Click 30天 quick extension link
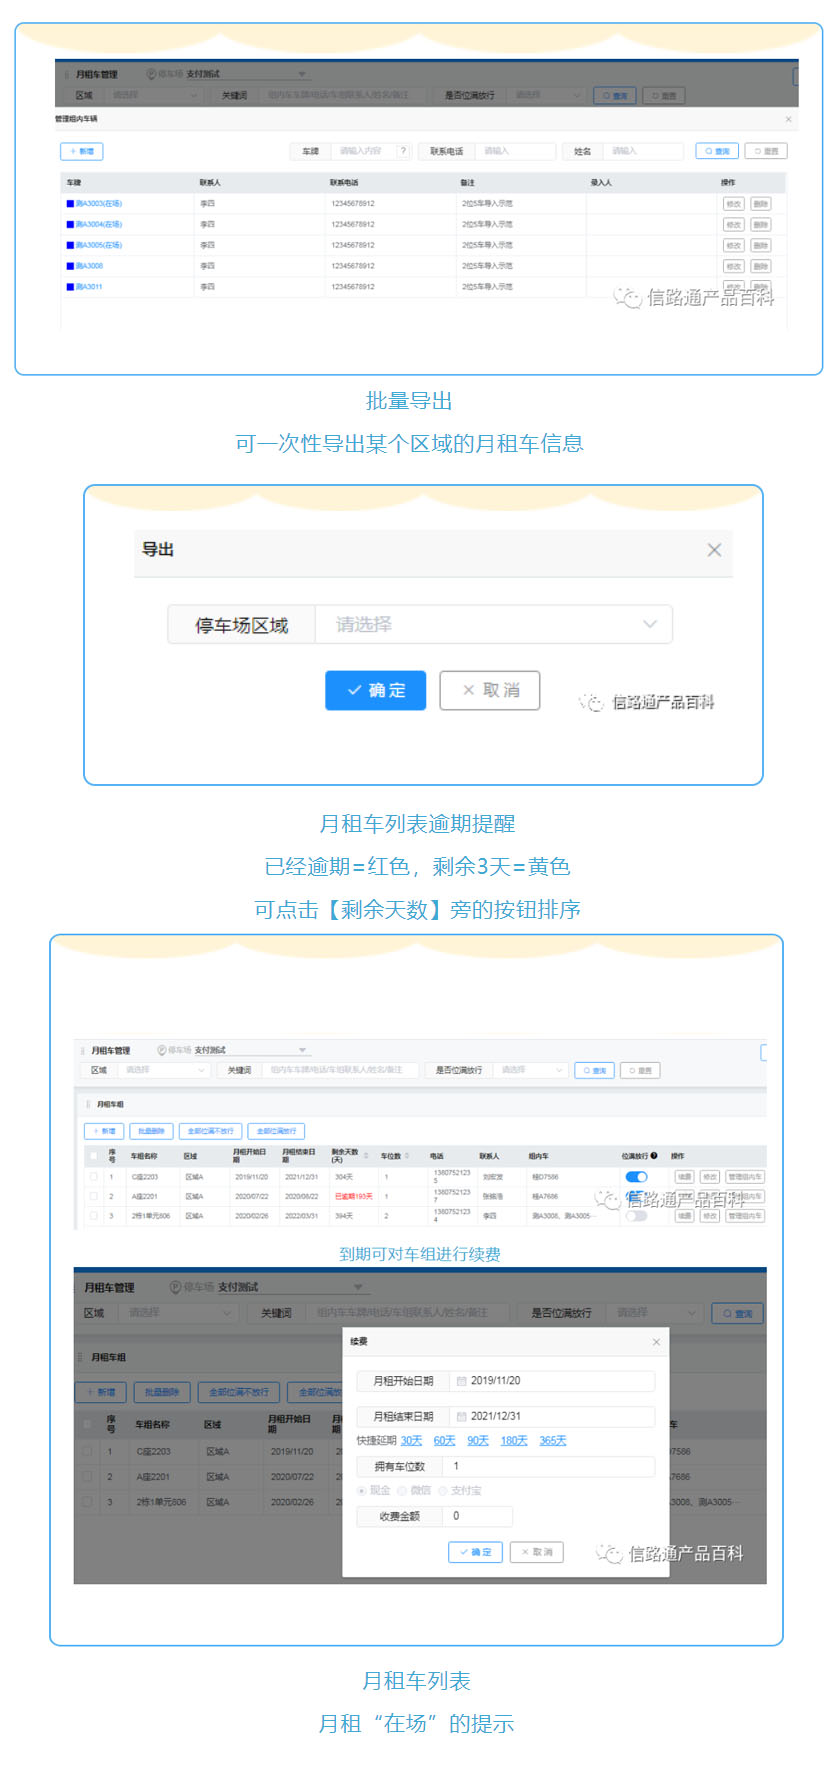The width and height of the screenshot is (840, 1783). tap(411, 1441)
